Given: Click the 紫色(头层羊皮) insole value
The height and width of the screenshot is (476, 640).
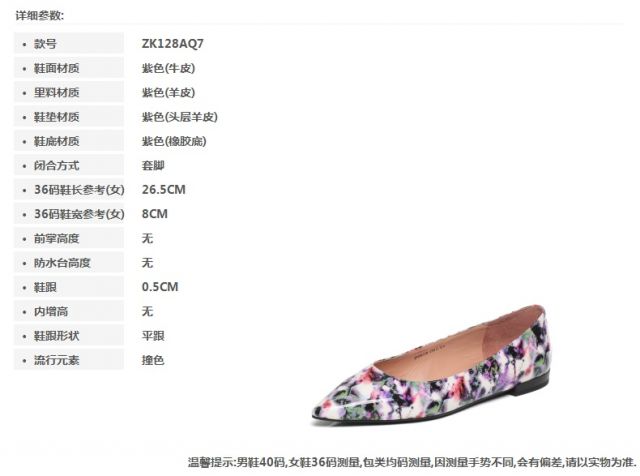Looking at the screenshot, I should [180, 117].
